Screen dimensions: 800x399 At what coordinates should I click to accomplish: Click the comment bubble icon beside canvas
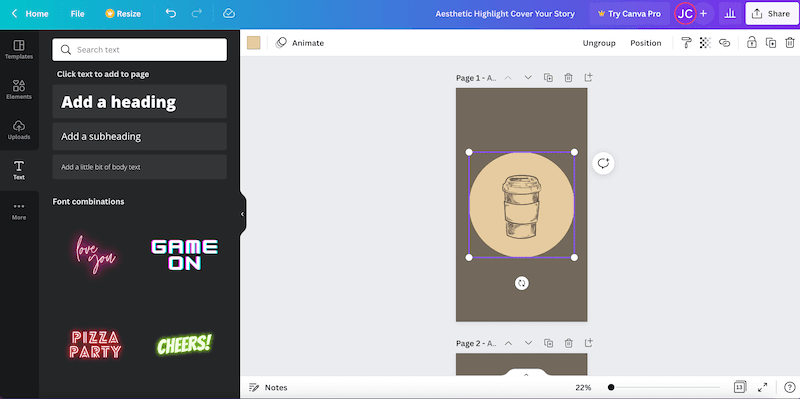click(604, 163)
